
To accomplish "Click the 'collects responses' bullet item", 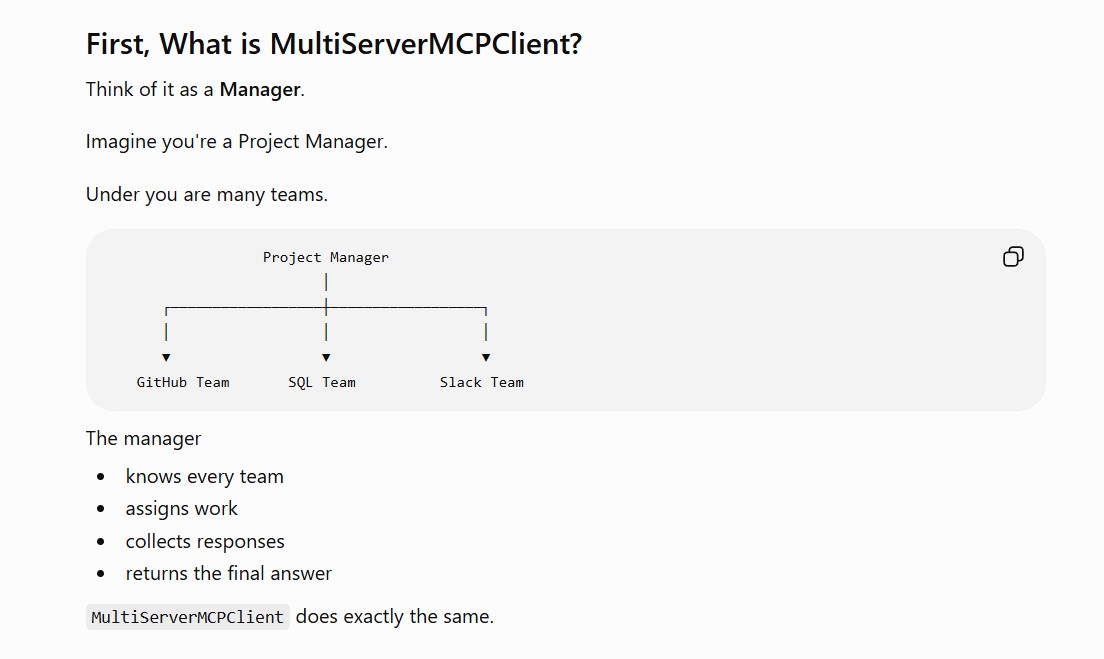I will click(x=205, y=541).
